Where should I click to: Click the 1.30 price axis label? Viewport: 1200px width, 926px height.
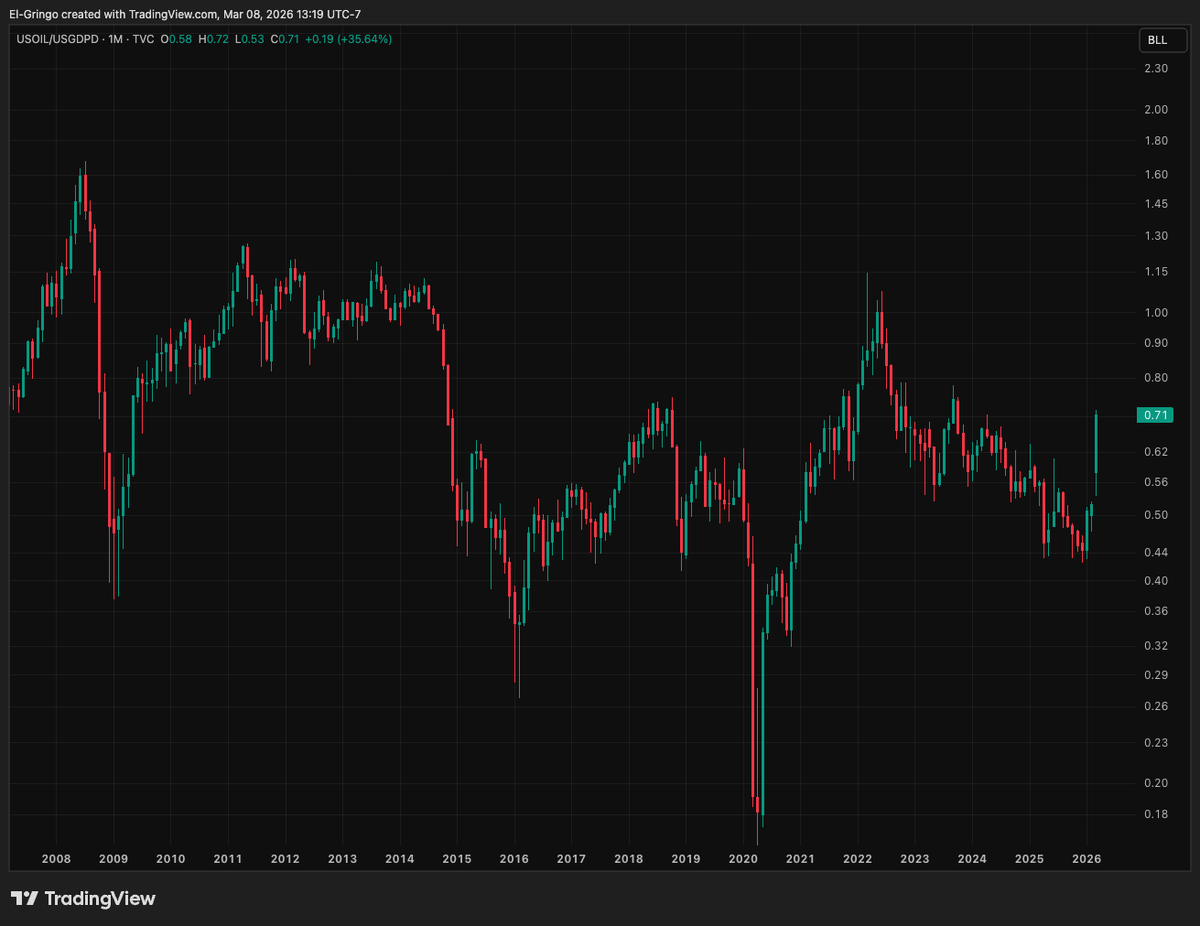1157,236
